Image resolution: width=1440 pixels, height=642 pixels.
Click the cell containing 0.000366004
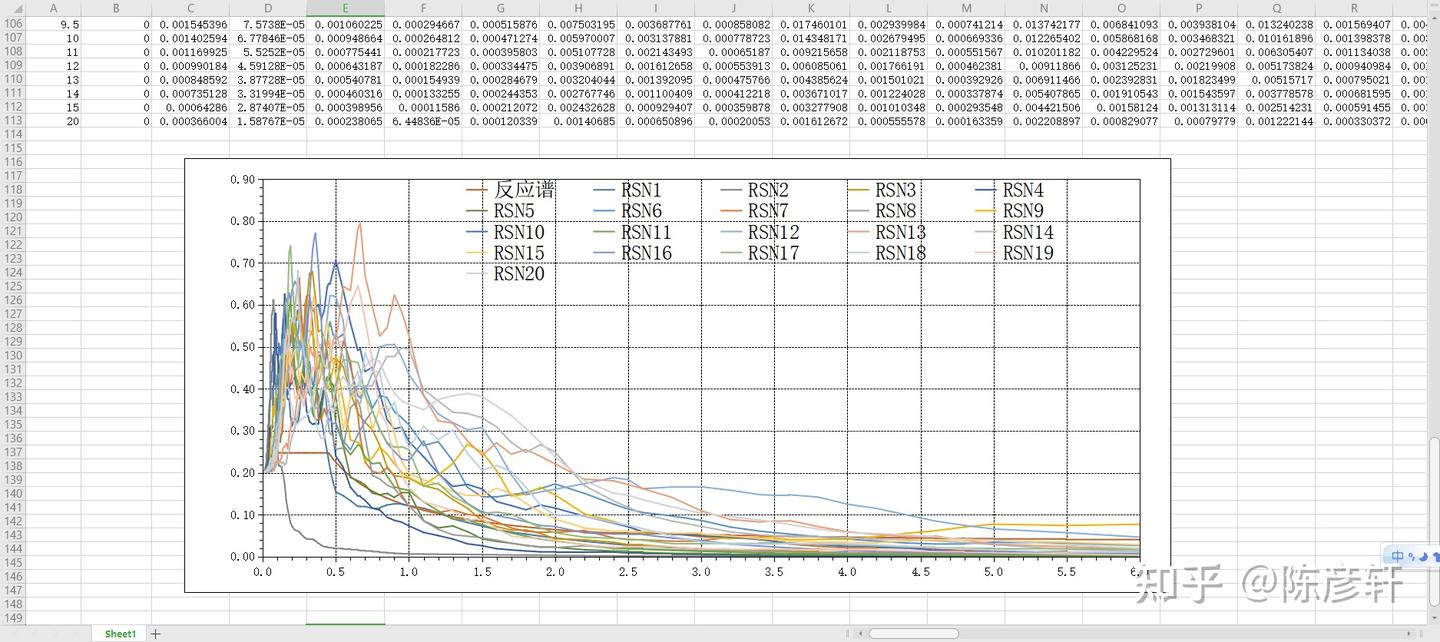coord(190,121)
